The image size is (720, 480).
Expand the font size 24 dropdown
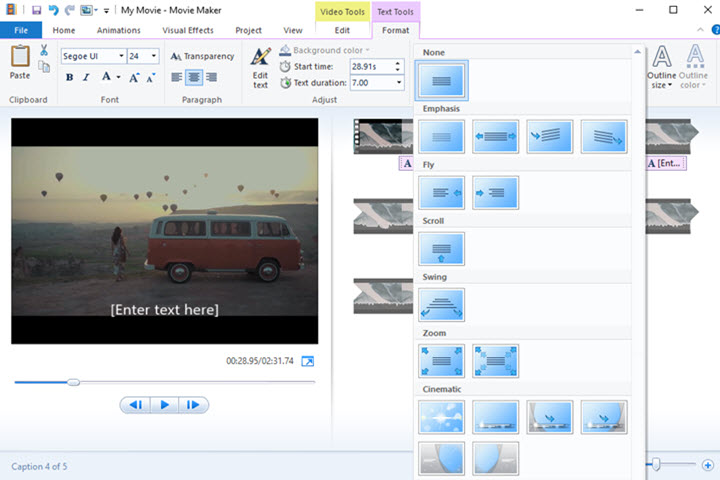pyautogui.click(x=154, y=56)
